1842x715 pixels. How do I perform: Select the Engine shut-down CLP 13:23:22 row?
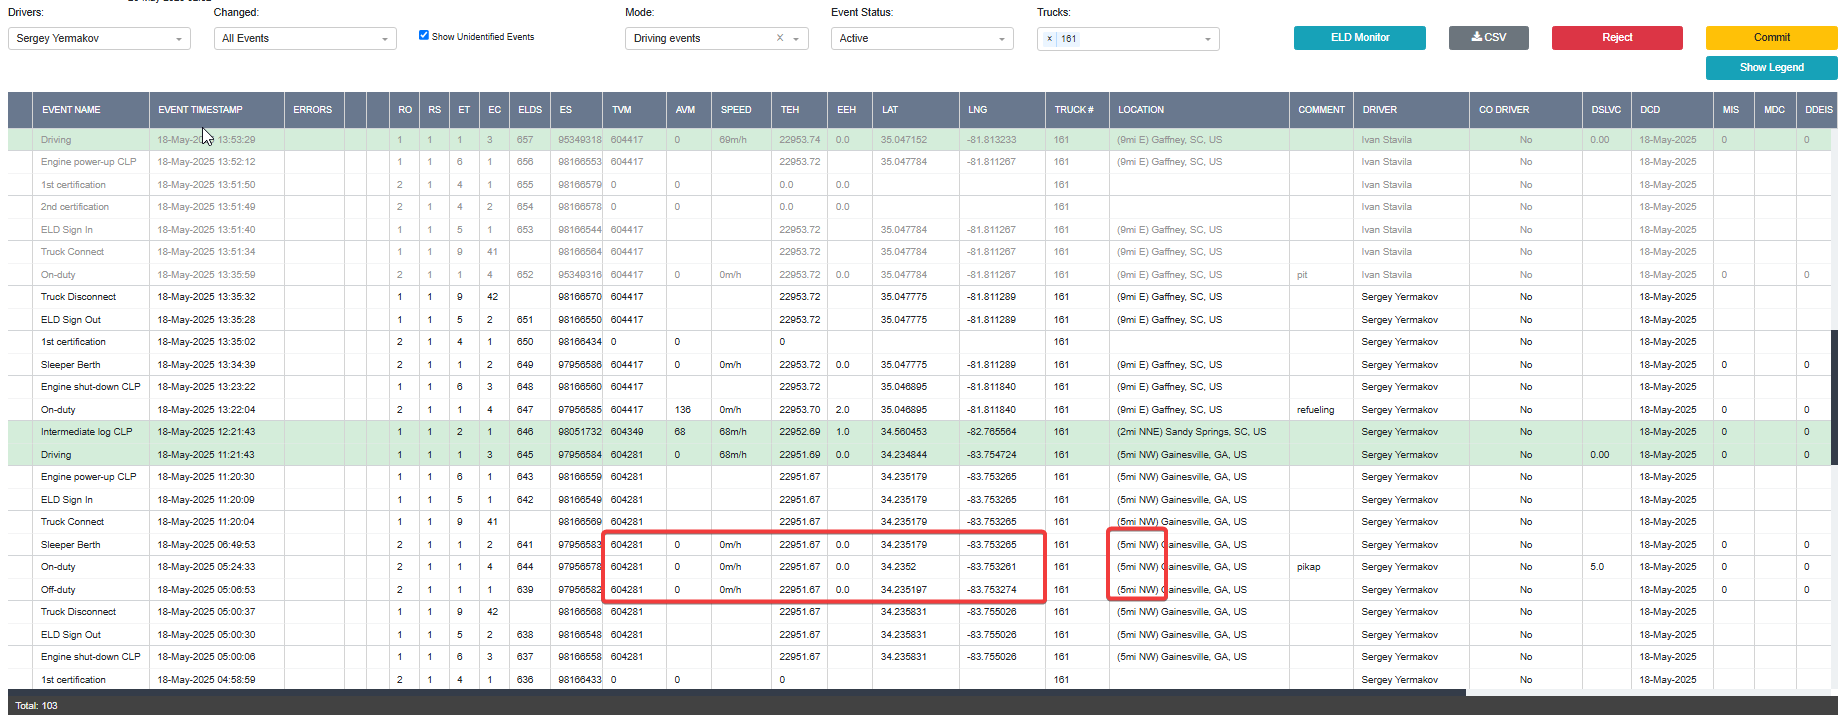919,387
